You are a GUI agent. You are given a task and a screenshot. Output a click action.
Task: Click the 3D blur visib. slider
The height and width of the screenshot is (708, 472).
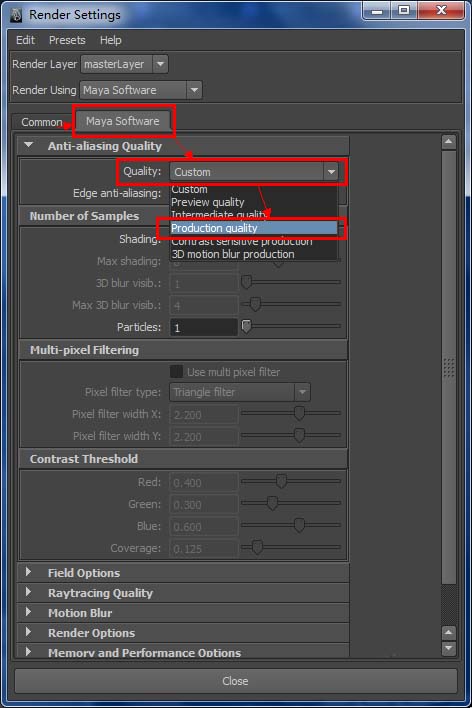pos(291,282)
